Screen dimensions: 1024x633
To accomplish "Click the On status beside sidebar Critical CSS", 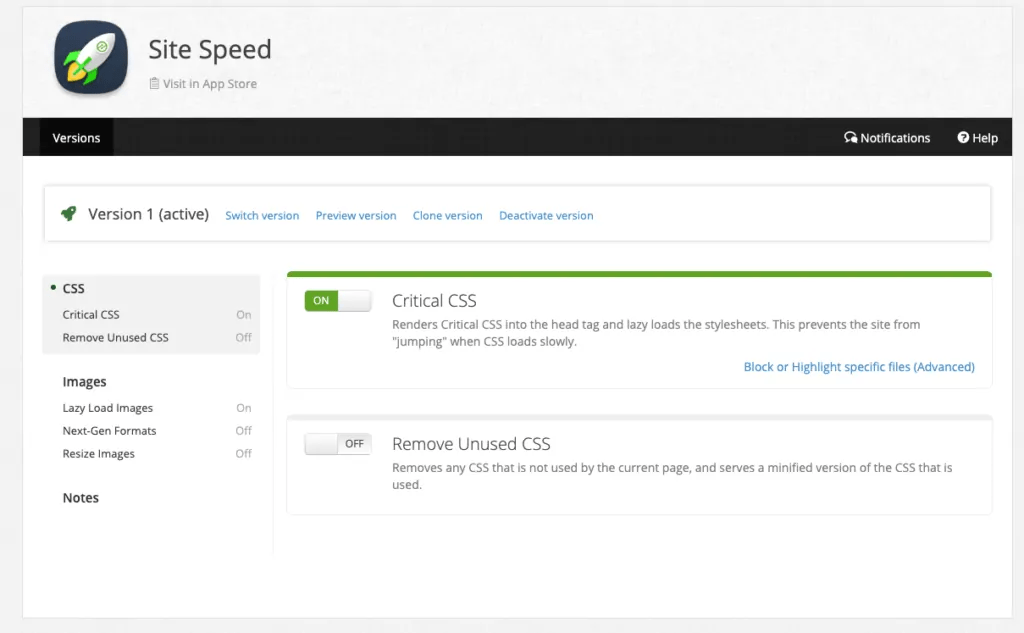I will [x=244, y=314].
